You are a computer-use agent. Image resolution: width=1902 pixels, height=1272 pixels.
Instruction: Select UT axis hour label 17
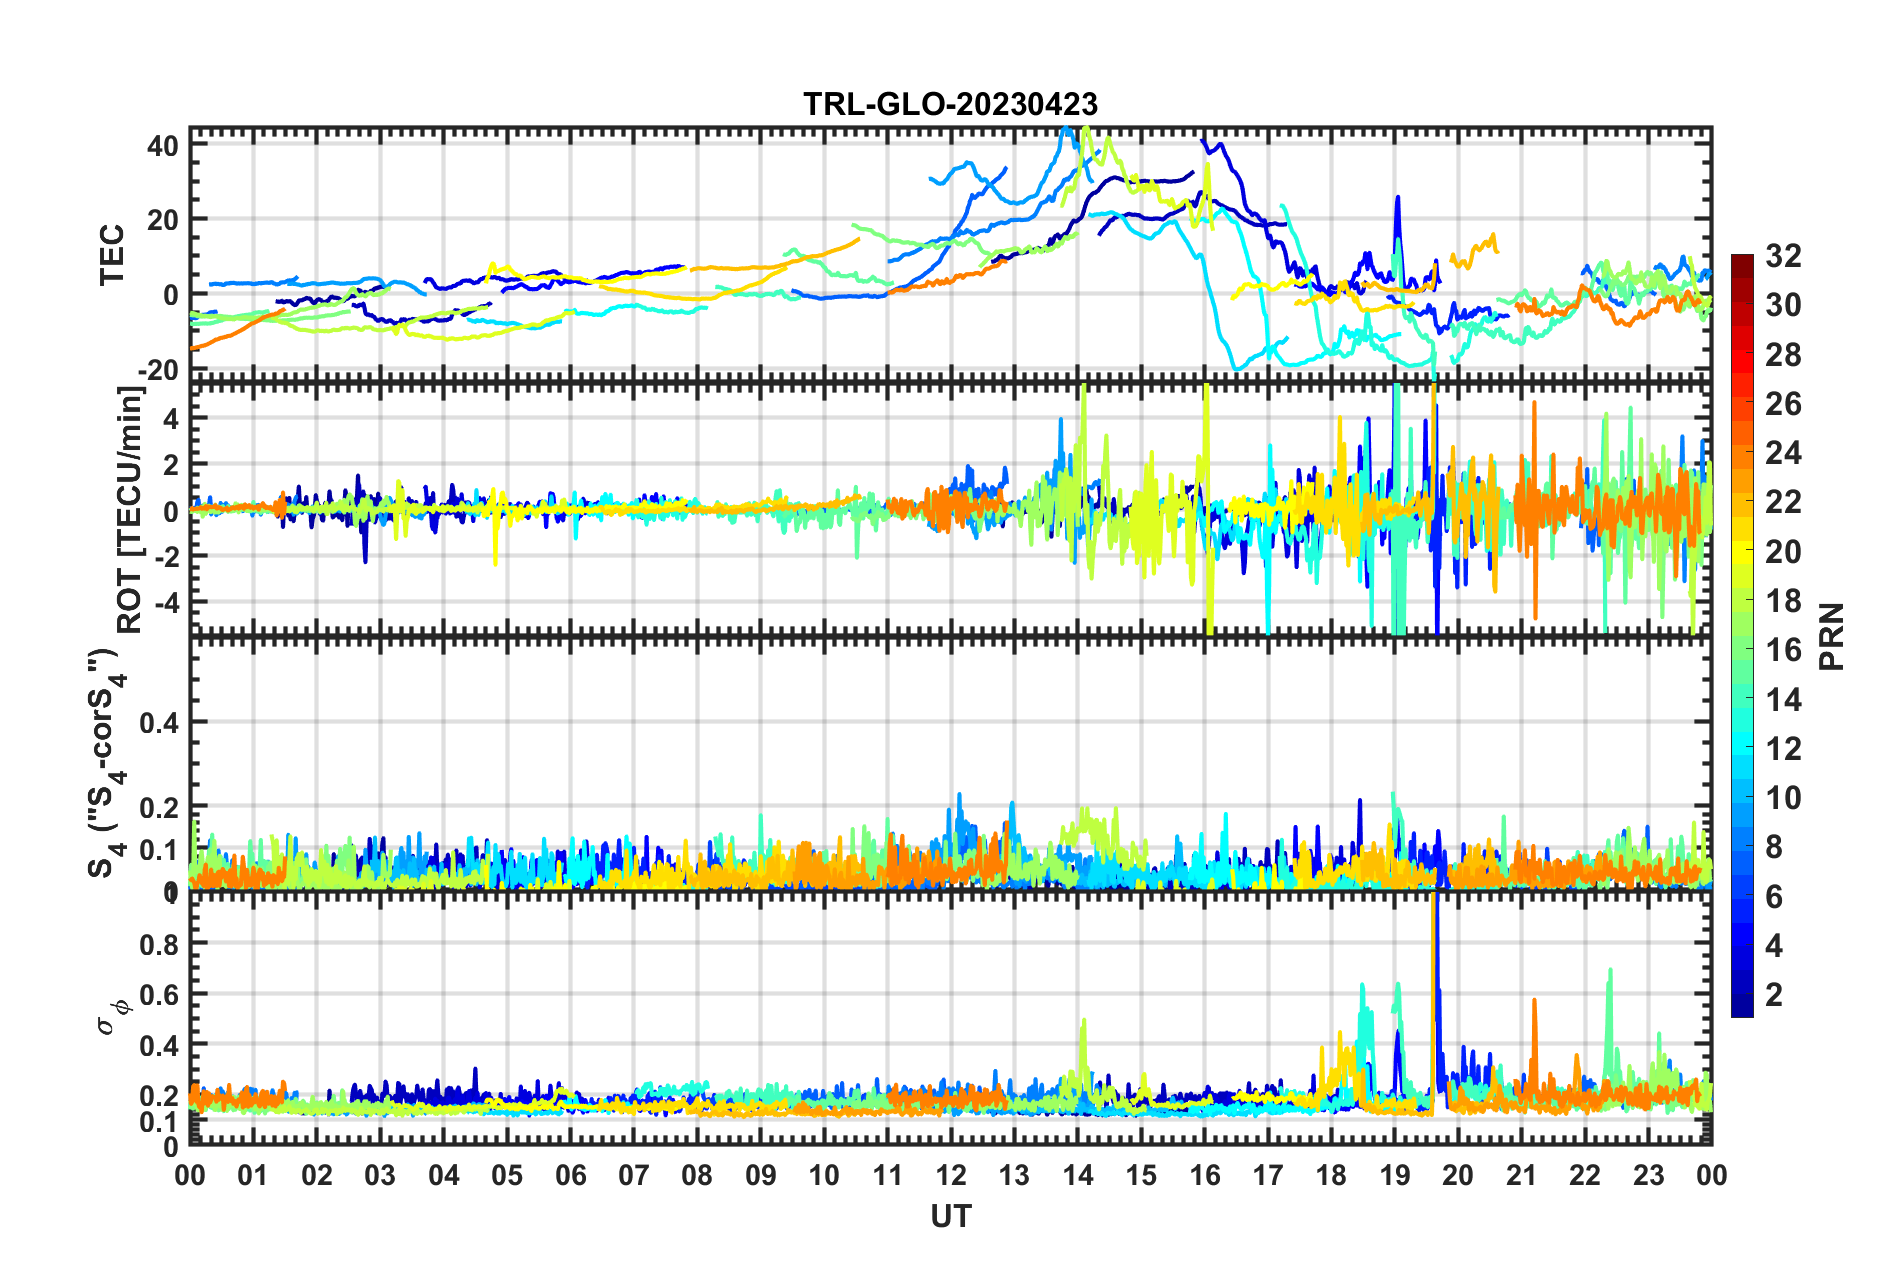pos(1268,1175)
